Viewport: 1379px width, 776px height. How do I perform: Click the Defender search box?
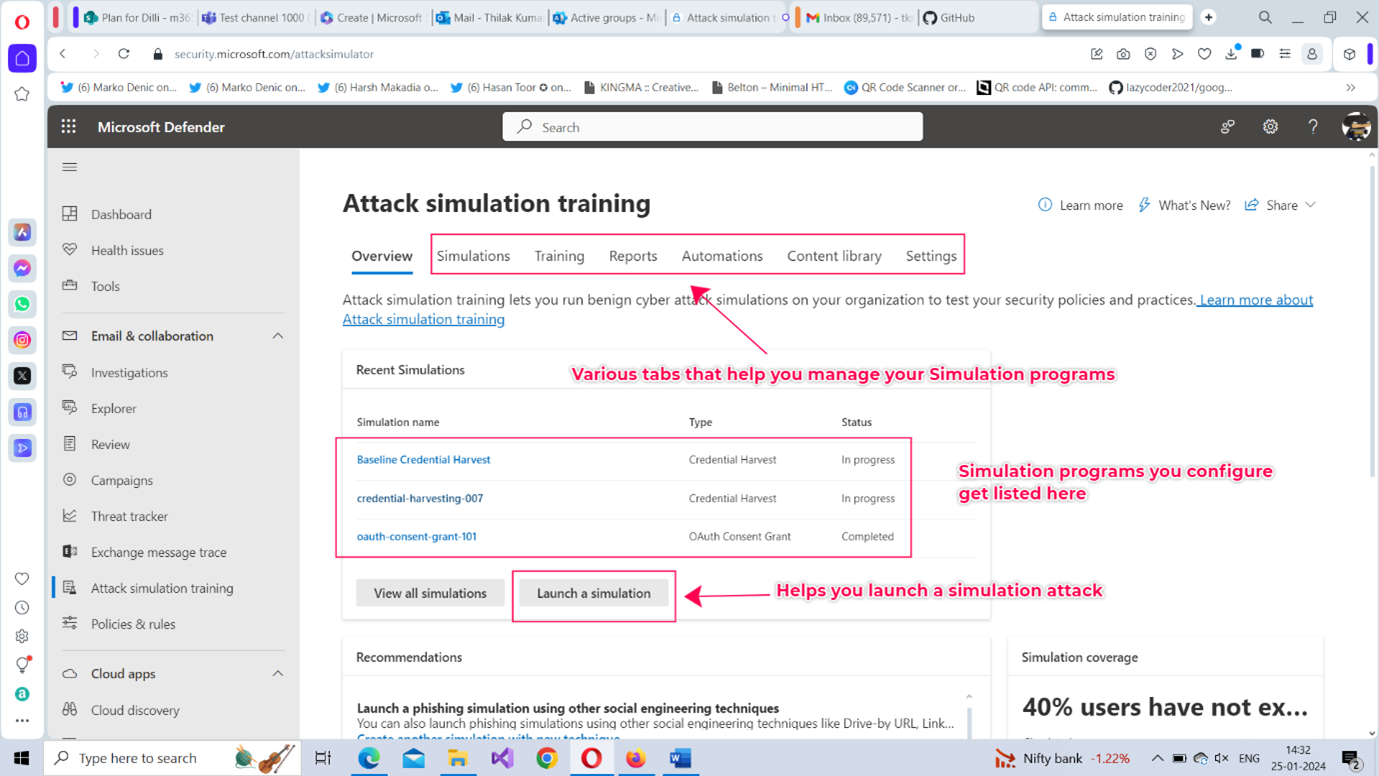712,127
